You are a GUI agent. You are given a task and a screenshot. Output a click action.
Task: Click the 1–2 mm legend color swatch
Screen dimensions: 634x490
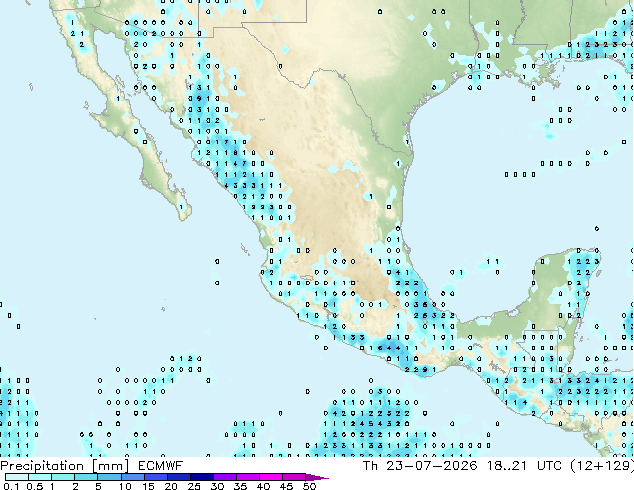pyautogui.click(x=63, y=477)
